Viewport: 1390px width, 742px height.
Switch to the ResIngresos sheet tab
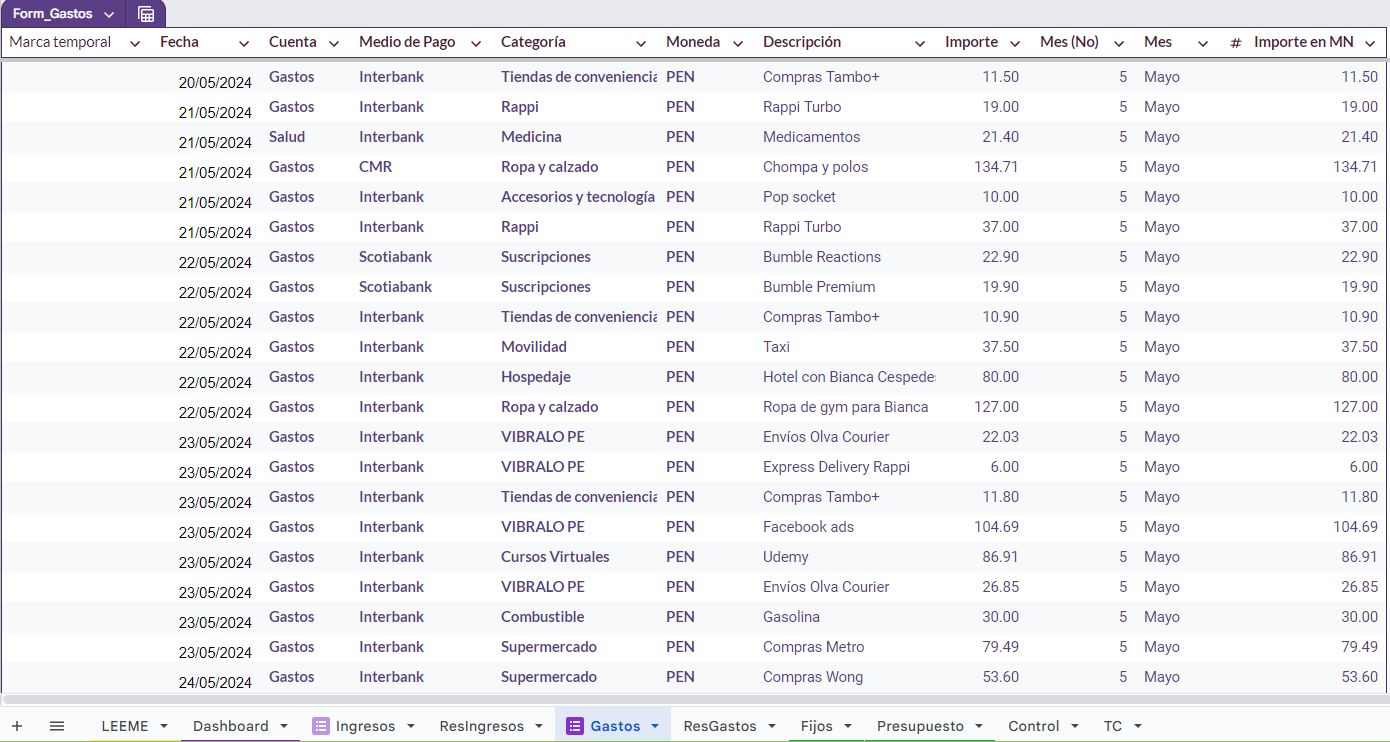click(481, 726)
